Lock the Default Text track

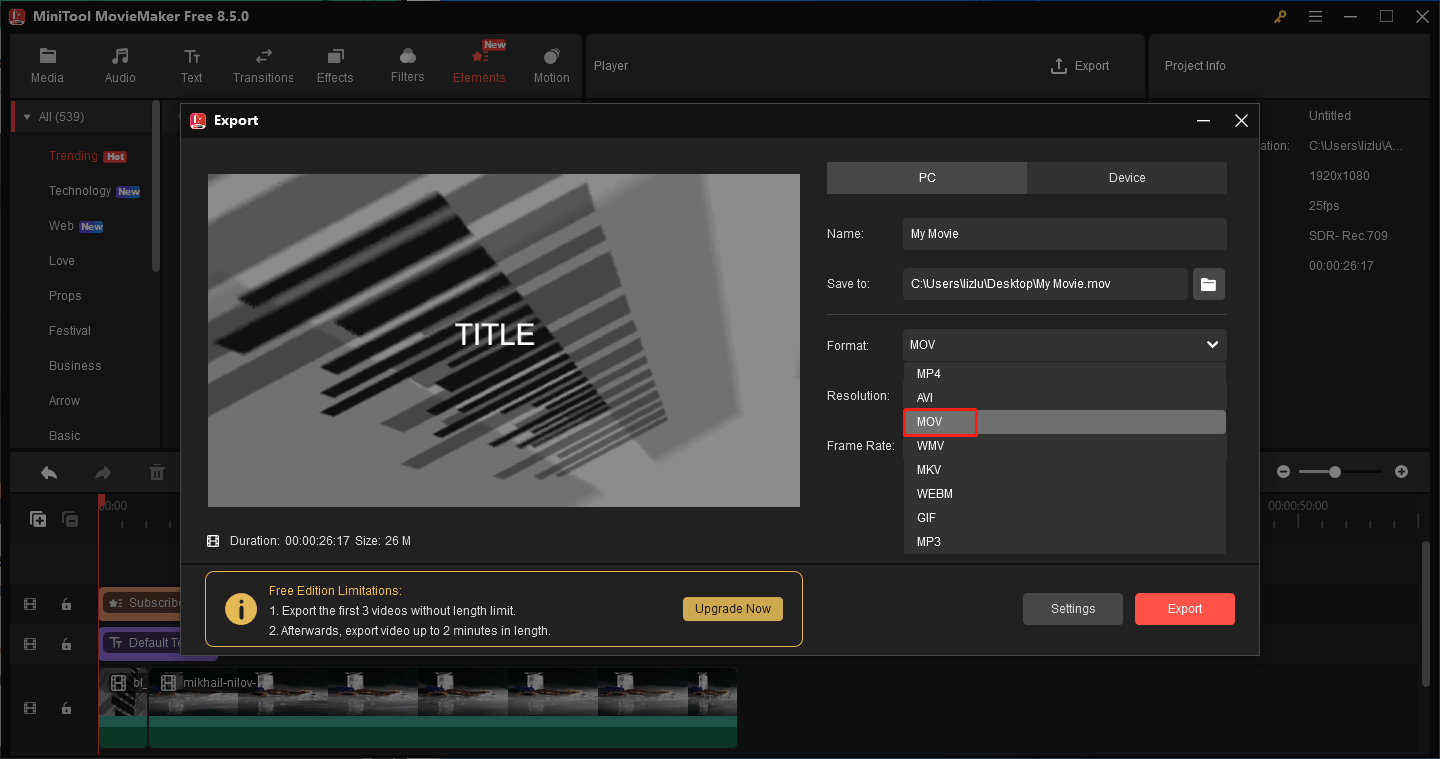(x=66, y=644)
